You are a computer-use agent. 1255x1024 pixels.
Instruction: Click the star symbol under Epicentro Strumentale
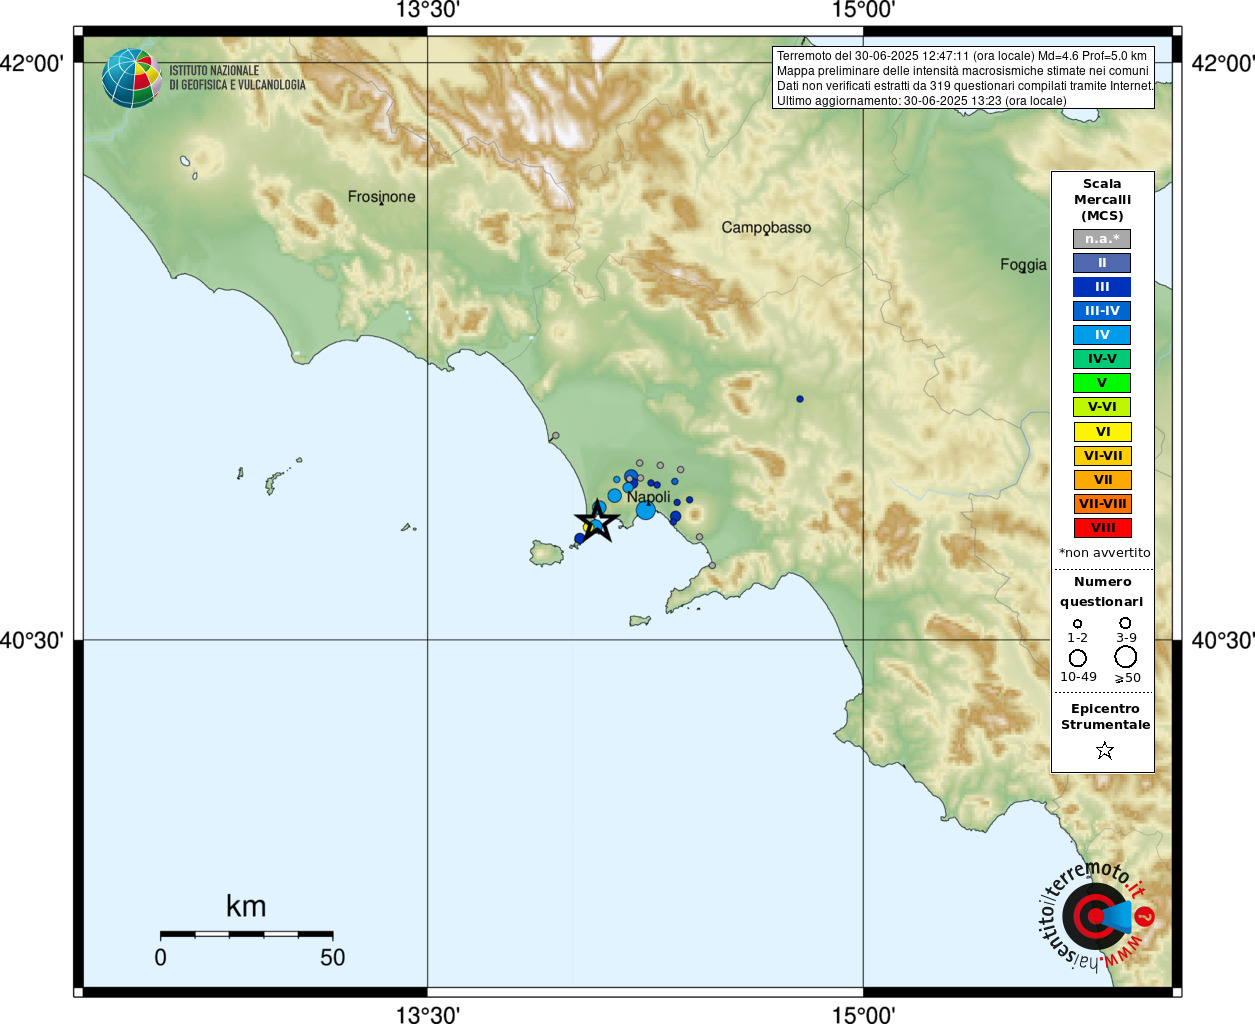click(1104, 750)
